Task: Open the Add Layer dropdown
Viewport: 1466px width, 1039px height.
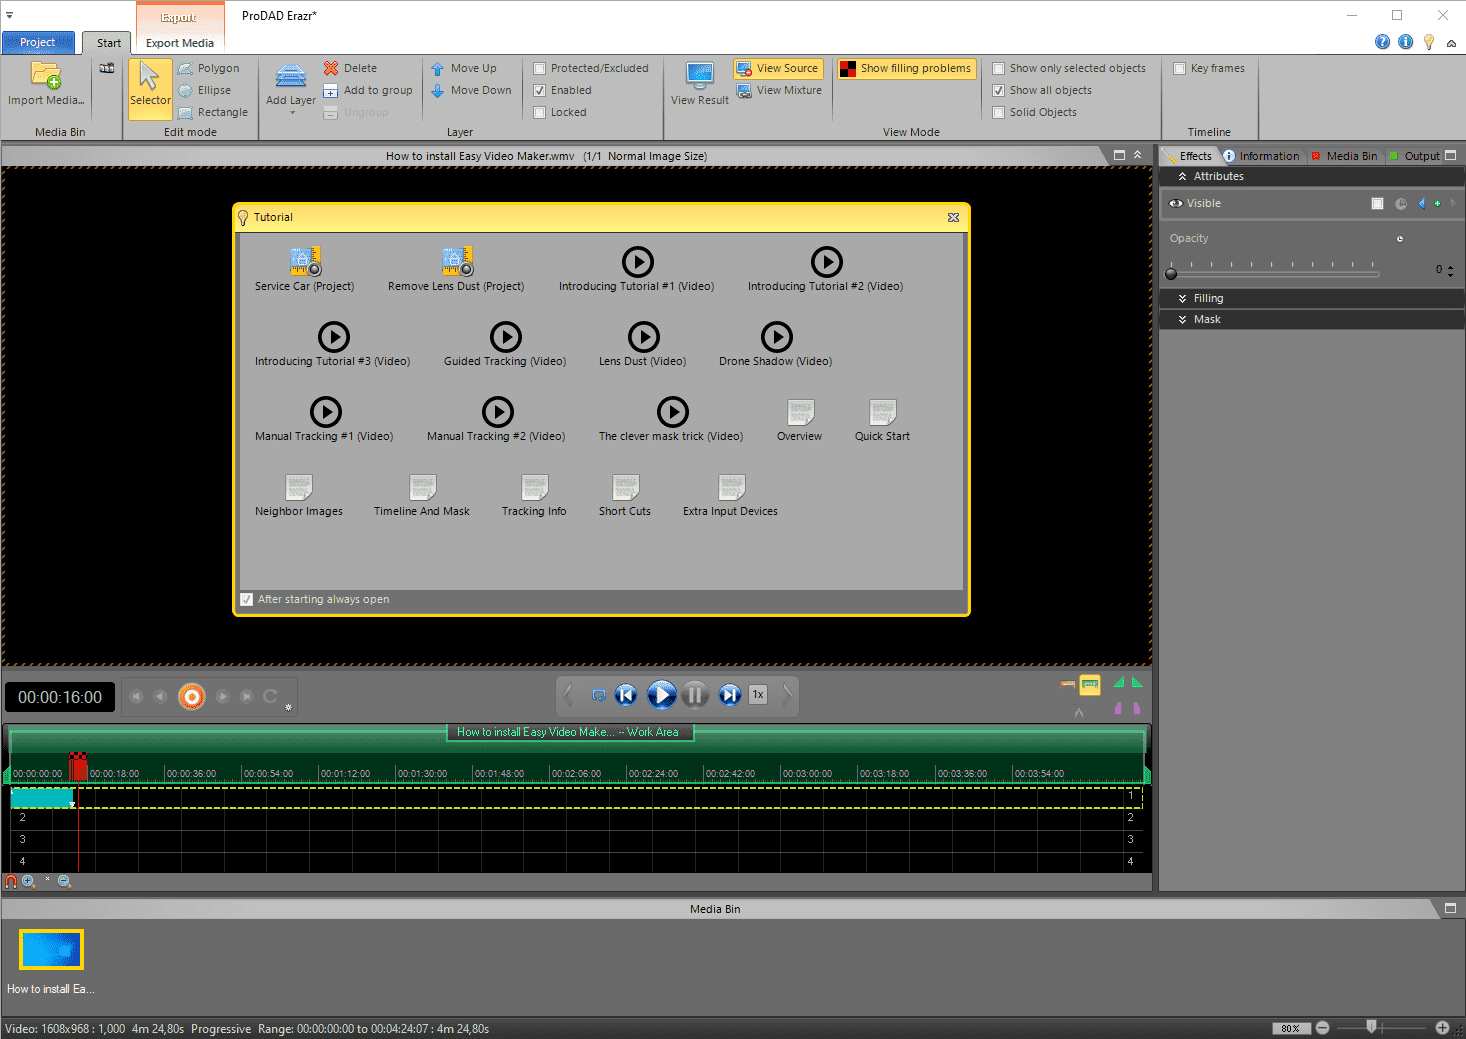Action: (292, 112)
